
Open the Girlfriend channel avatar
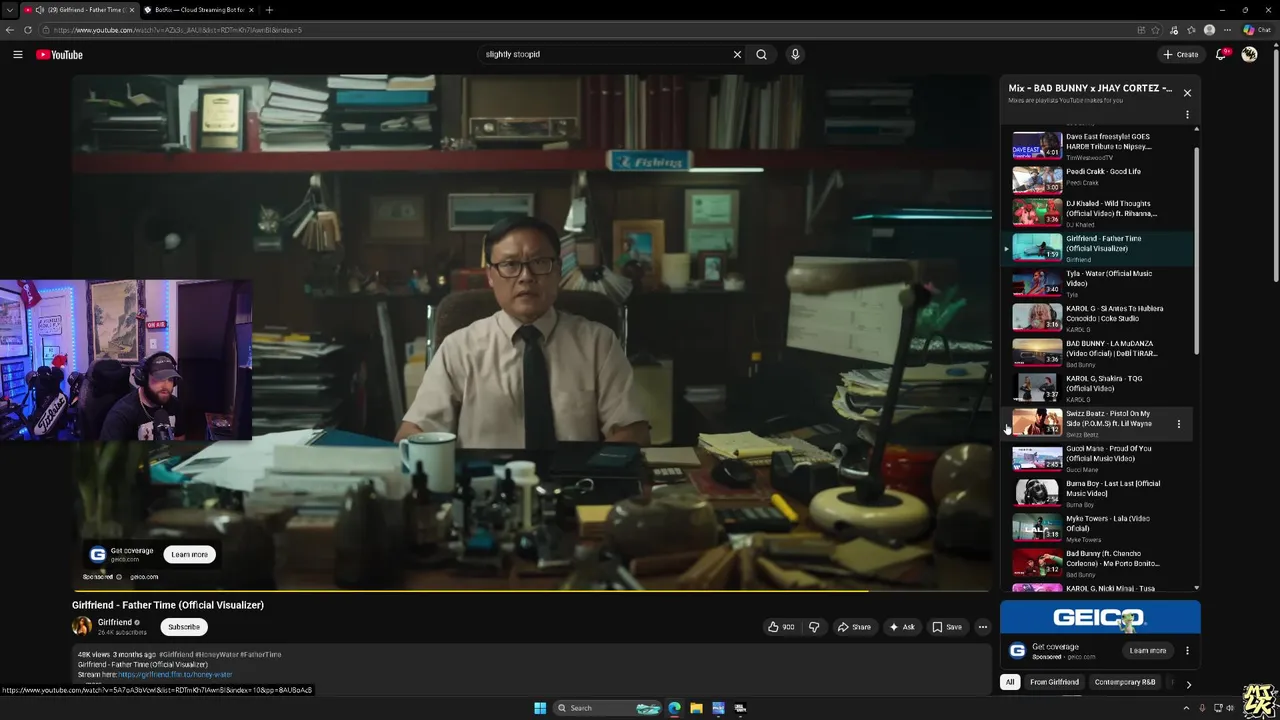tap(81, 626)
